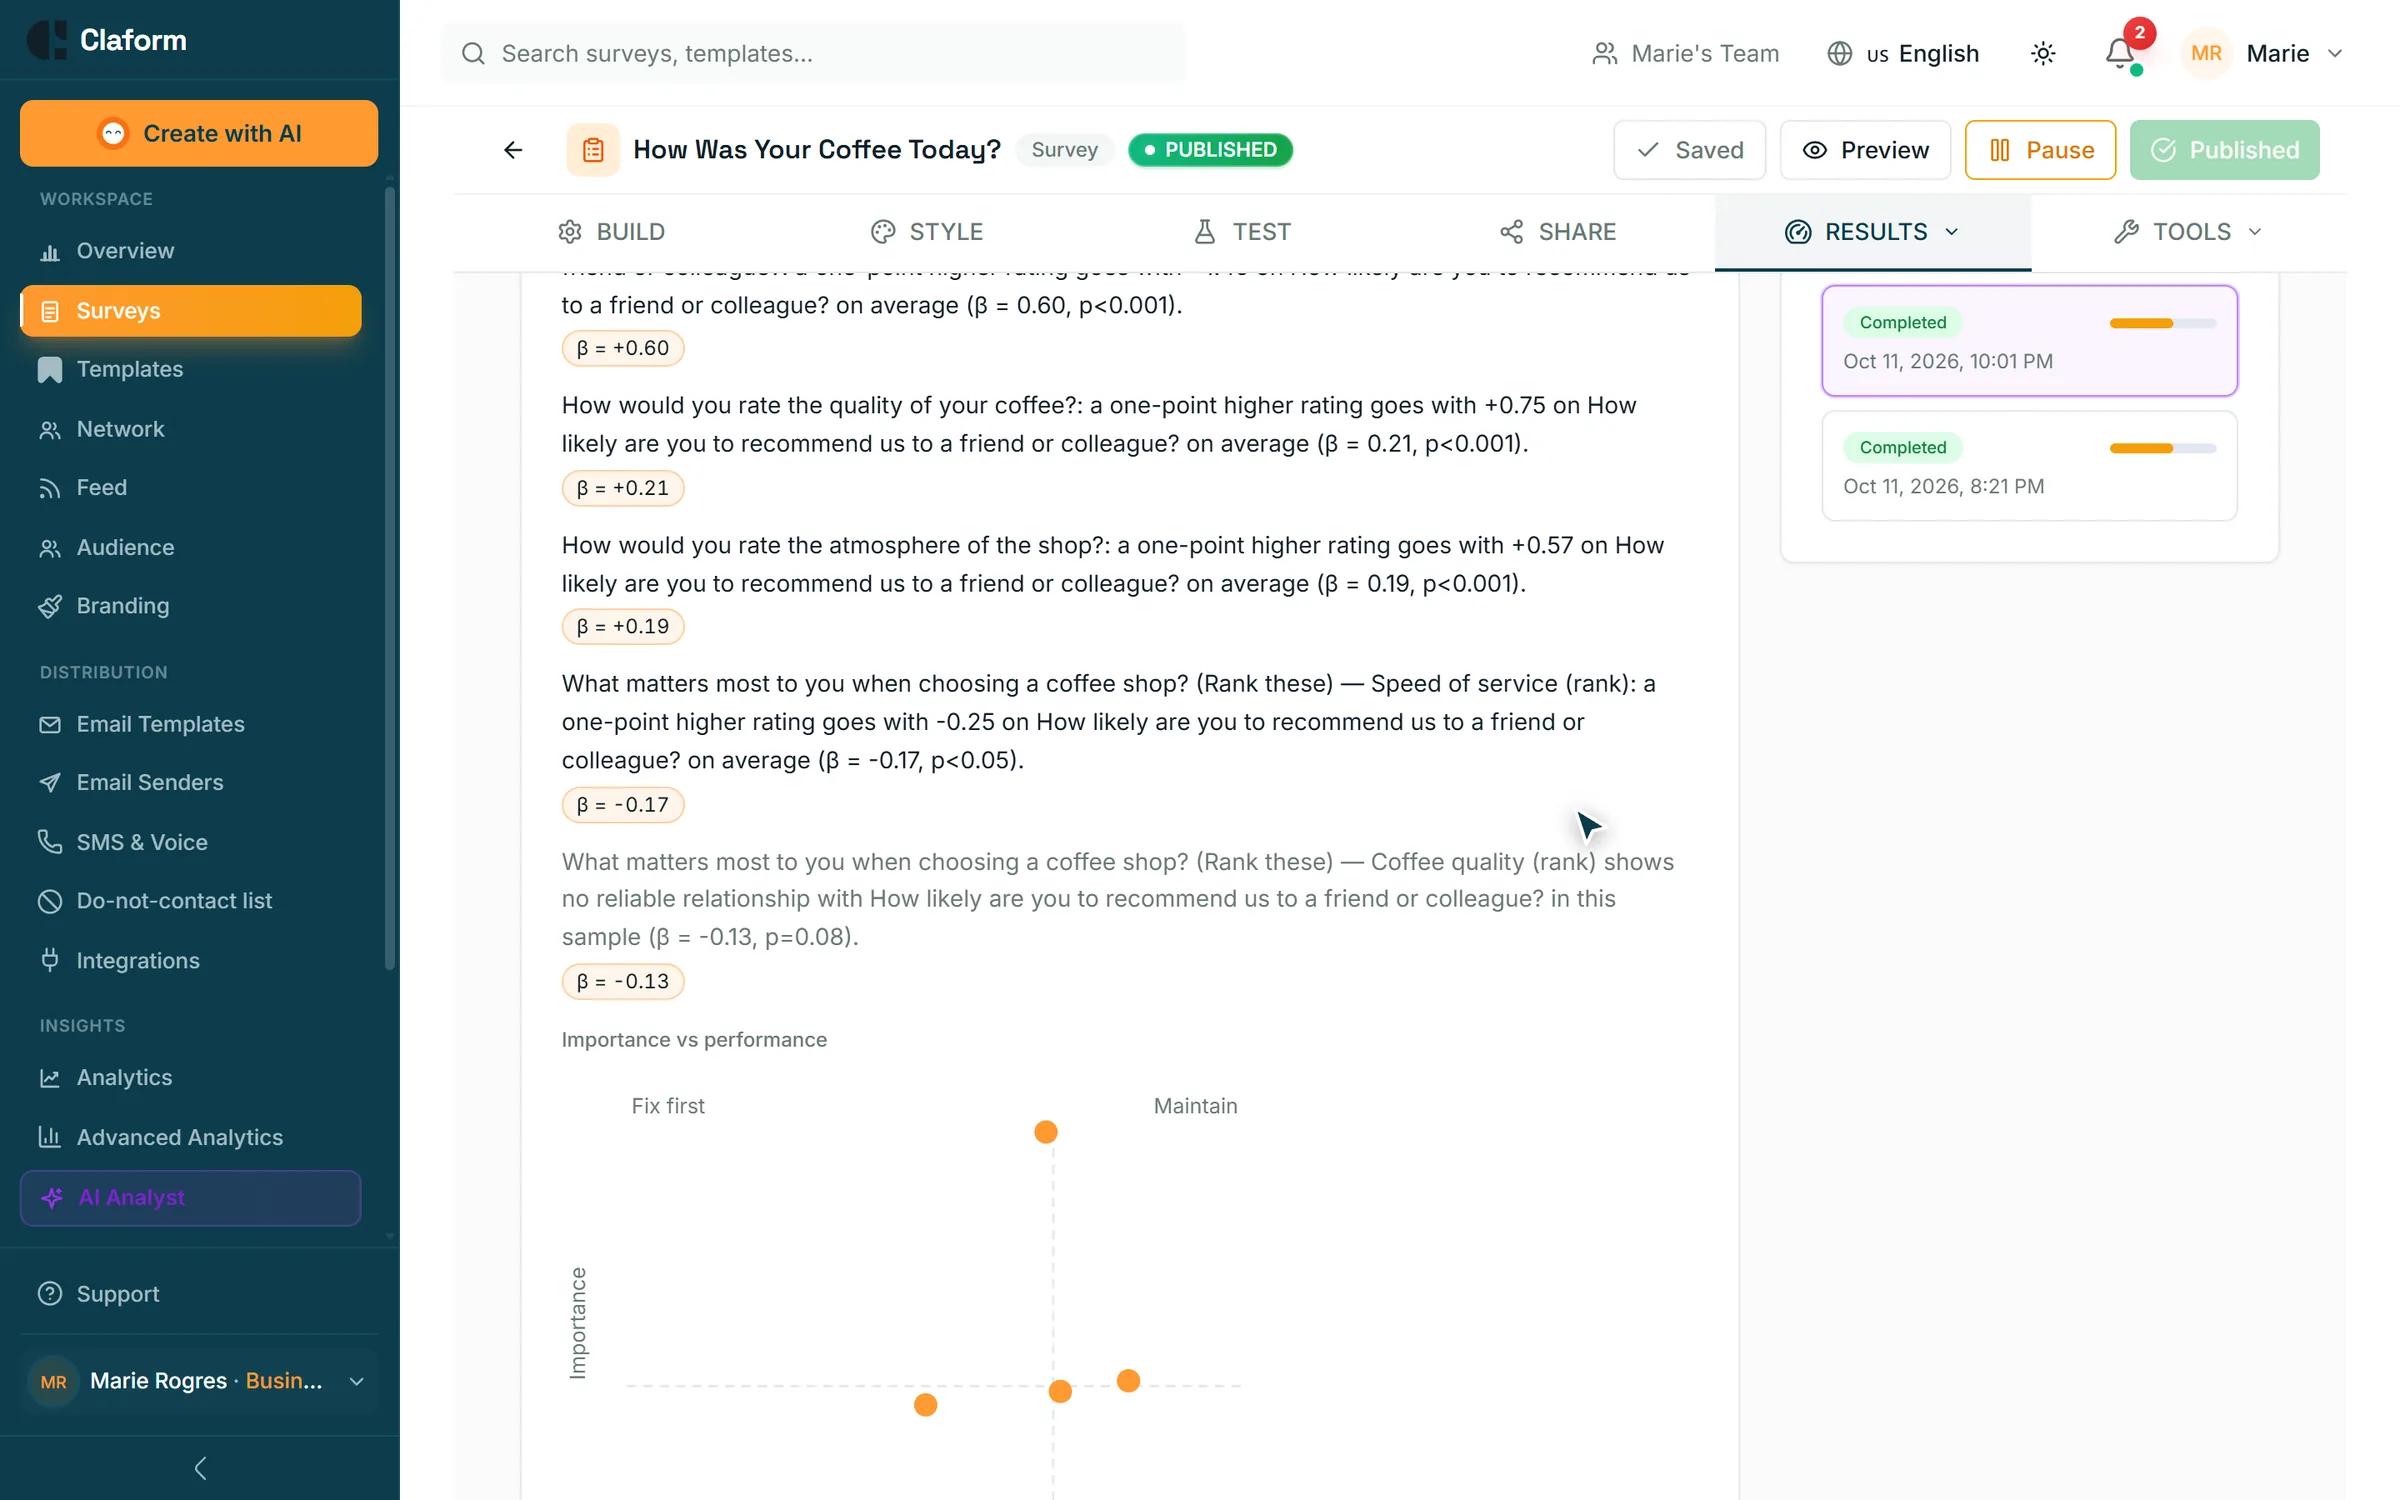Open Do-not-contact list
This screenshot has height=1500, width=2400.
pos(190,901)
